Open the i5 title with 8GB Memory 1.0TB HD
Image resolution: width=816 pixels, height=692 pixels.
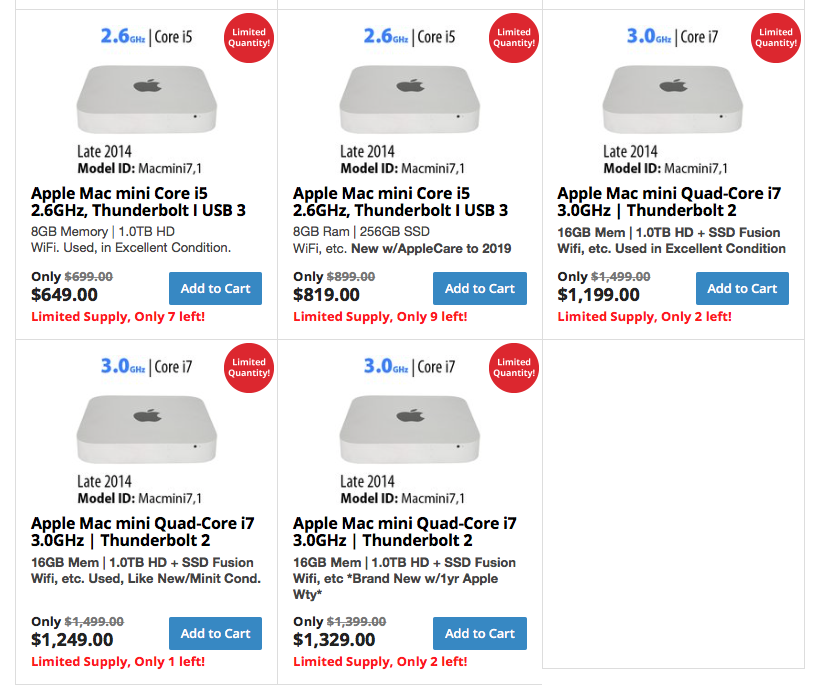click(138, 202)
